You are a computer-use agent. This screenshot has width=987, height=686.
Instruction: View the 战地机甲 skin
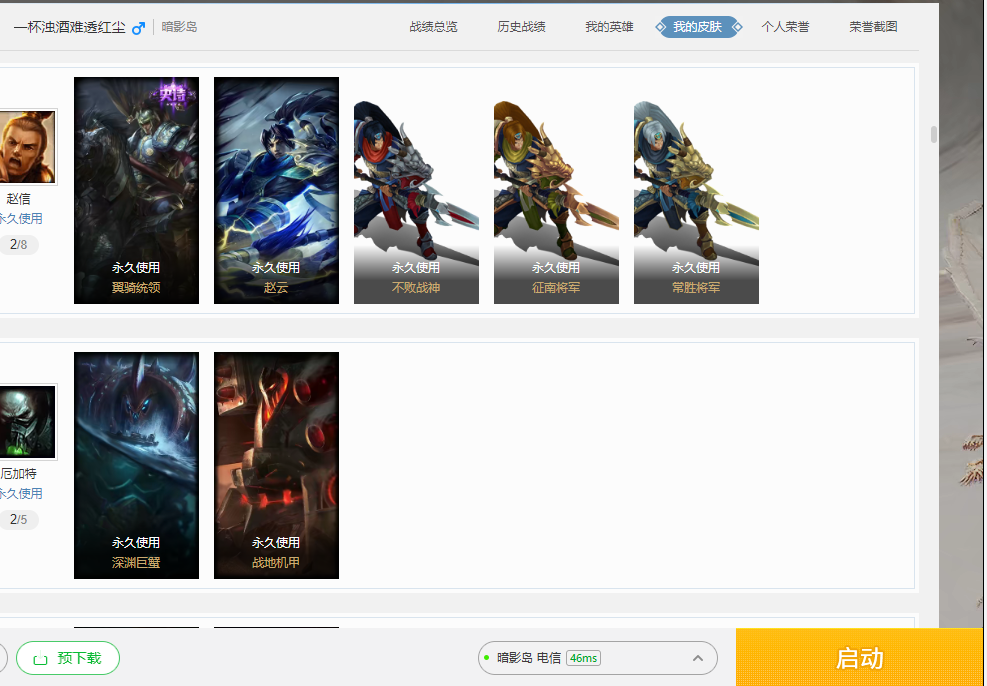click(x=276, y=465)
